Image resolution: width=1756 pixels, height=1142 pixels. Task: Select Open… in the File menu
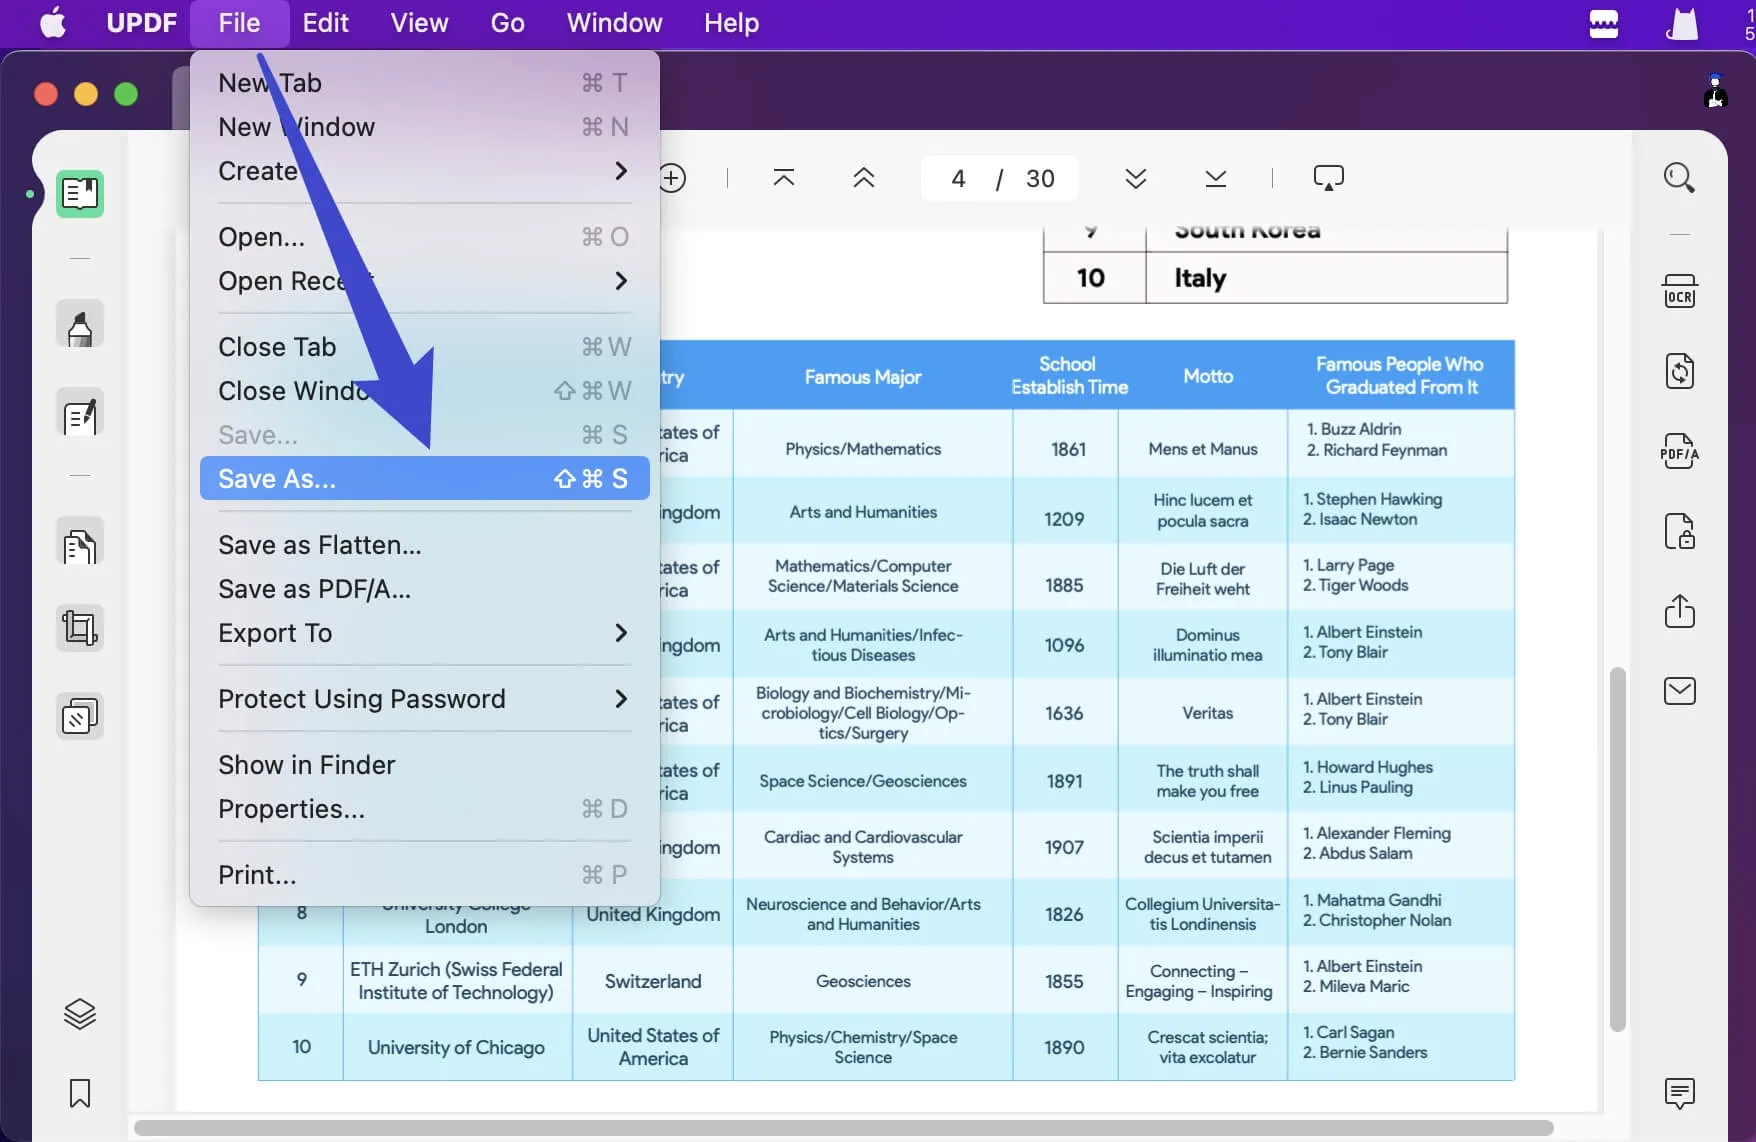pos(425,237)
